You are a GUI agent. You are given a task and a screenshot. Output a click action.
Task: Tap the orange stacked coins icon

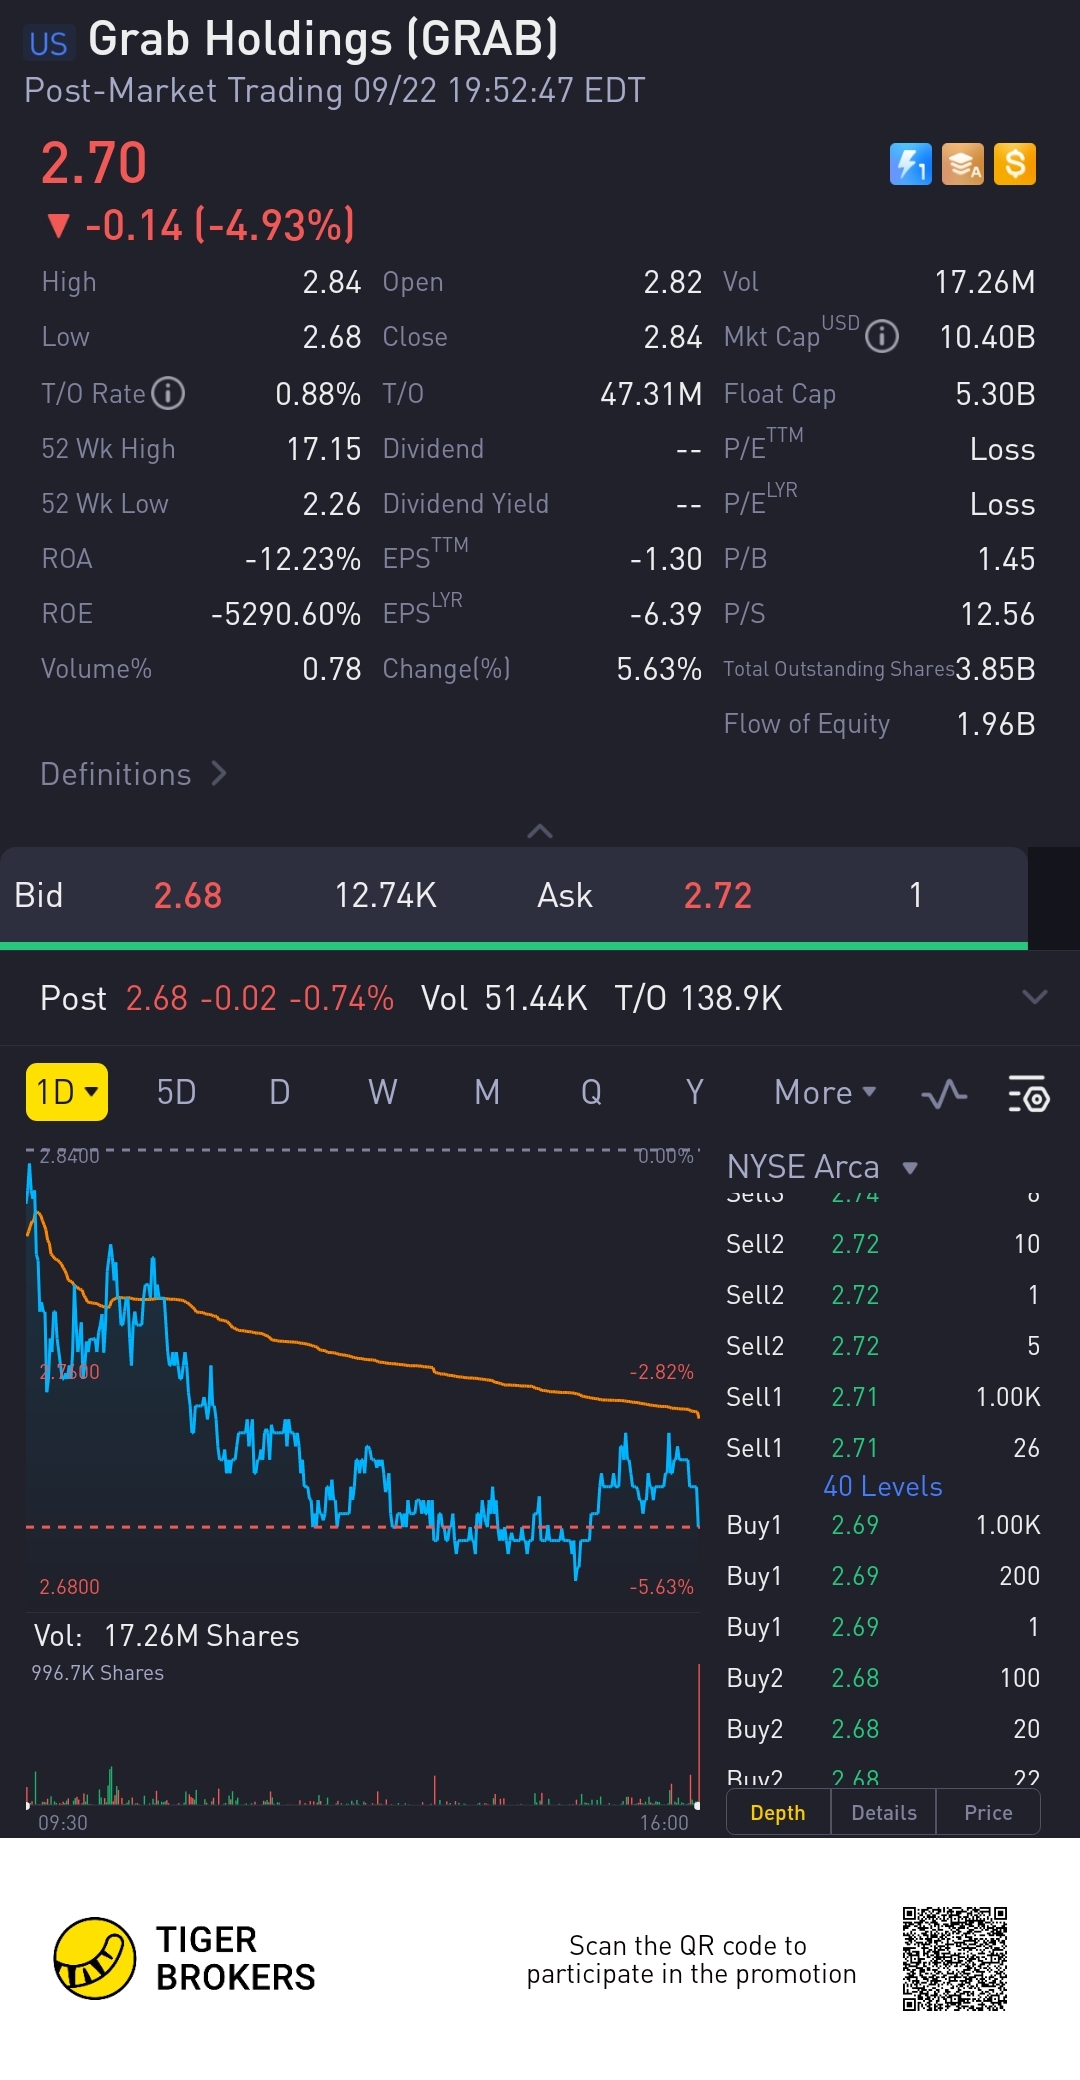click(962, 164)
